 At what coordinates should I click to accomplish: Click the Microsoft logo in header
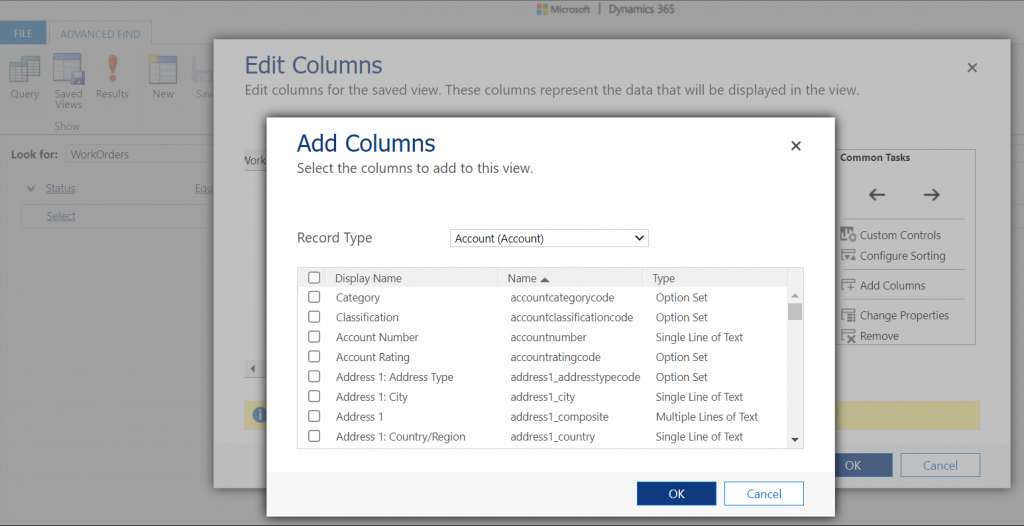point(542,9)
